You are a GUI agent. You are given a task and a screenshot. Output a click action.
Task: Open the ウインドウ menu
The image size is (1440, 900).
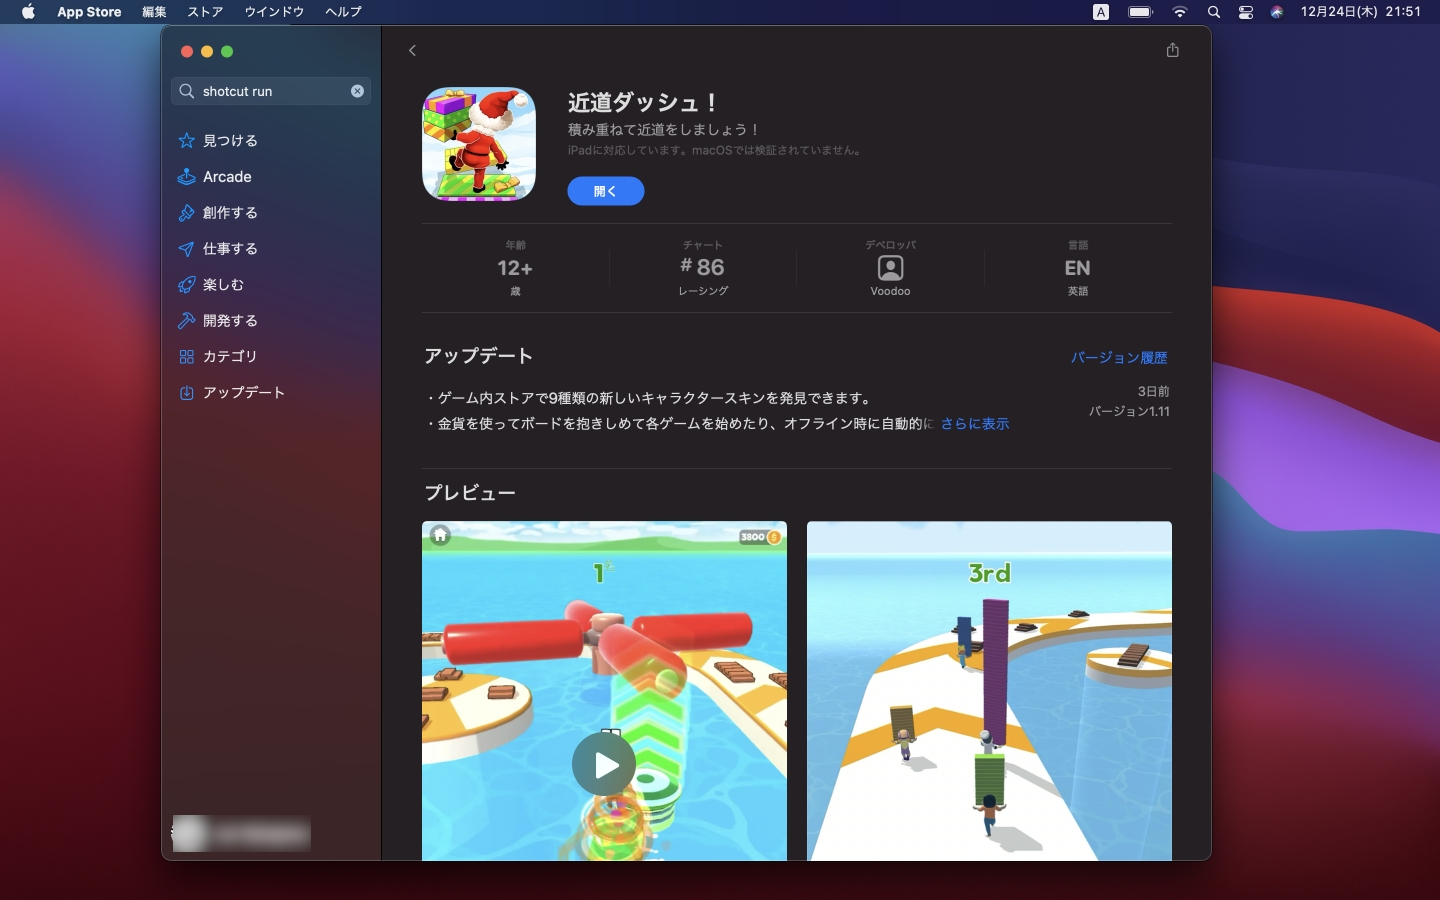pyautogui.click(x=274, y=12)
